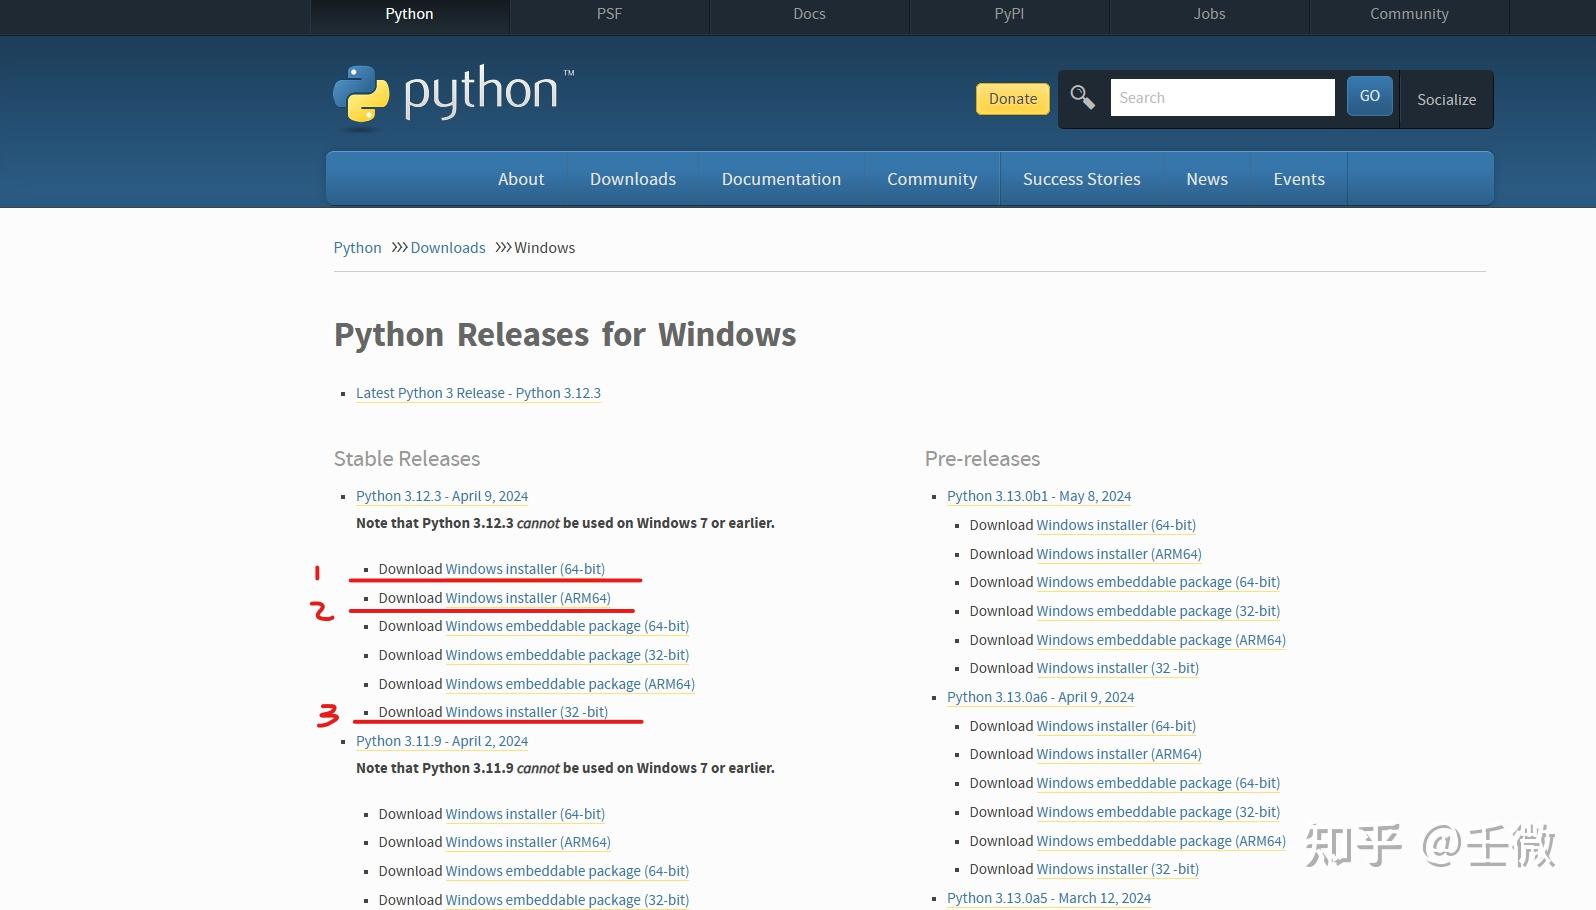Open the Documentation navigation menu

(x=781, y=179)
